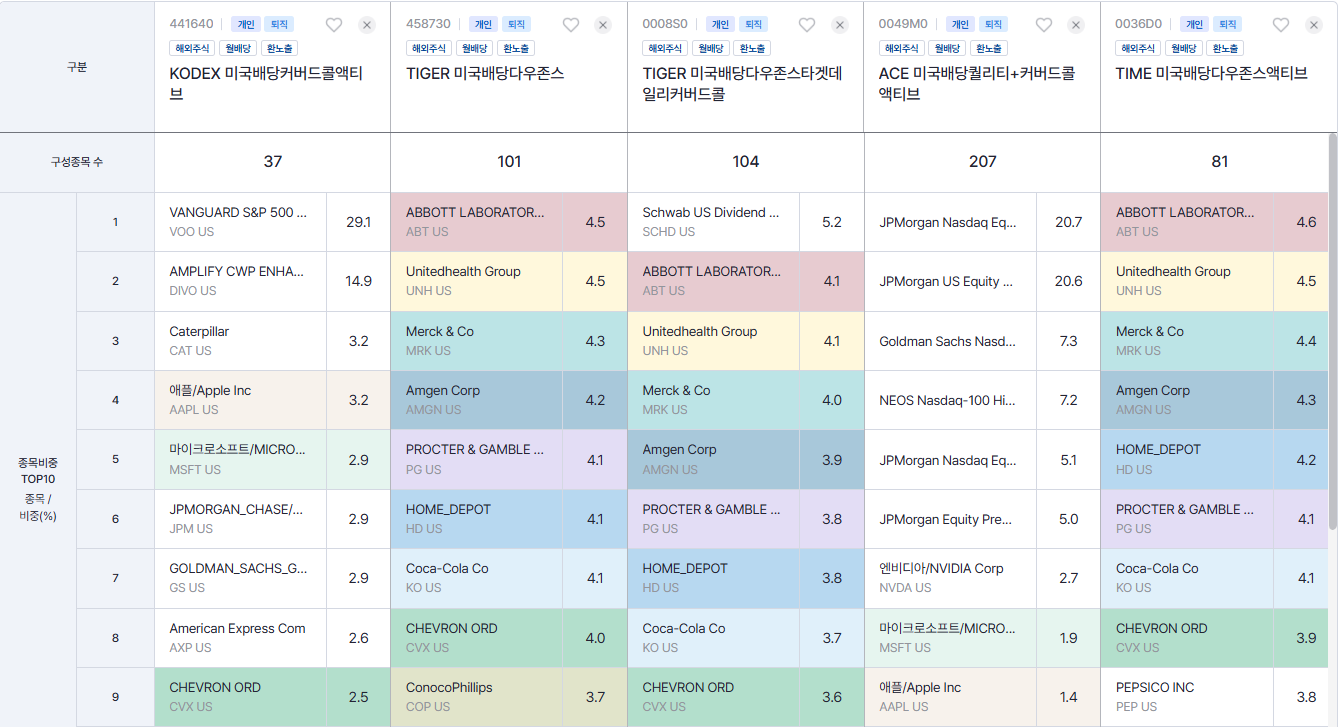Image resolution: width=1339 pixels, height=727 pixels.
Task: Open the TIME 미국배당다우존스액티브 title
Action: point(1212,73)
